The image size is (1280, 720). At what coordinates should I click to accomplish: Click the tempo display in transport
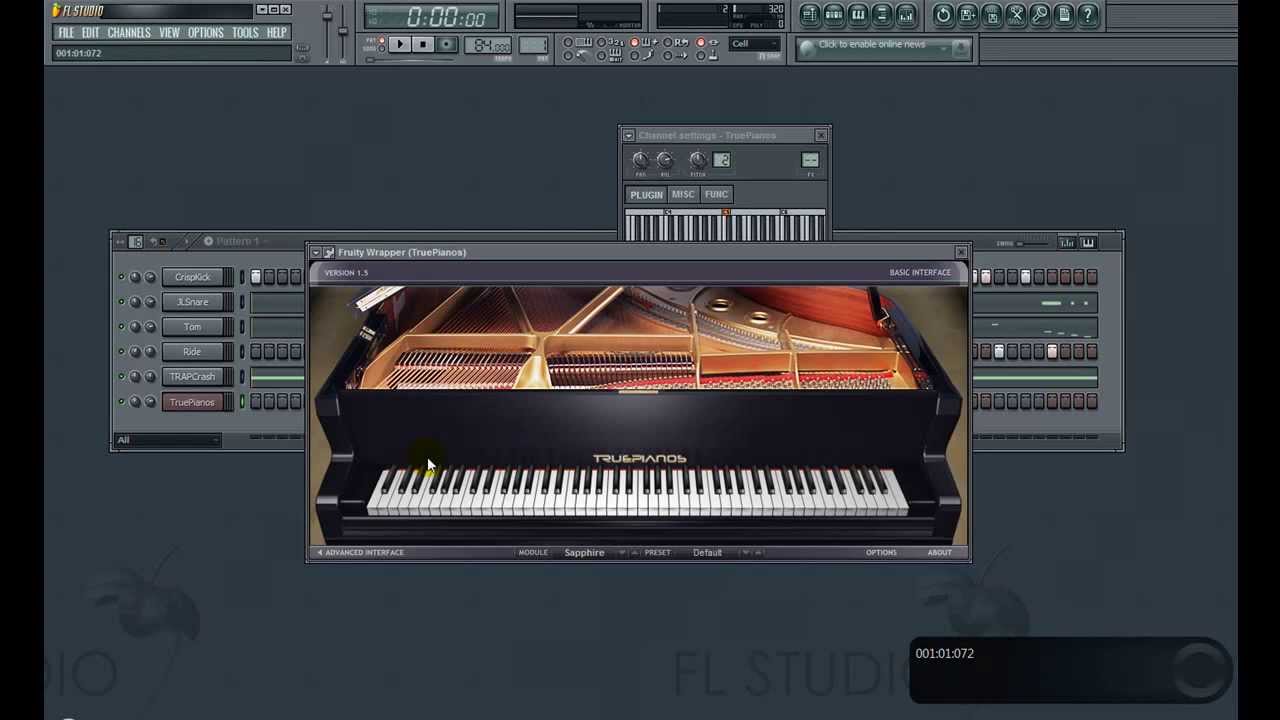(x=490, y=46)
